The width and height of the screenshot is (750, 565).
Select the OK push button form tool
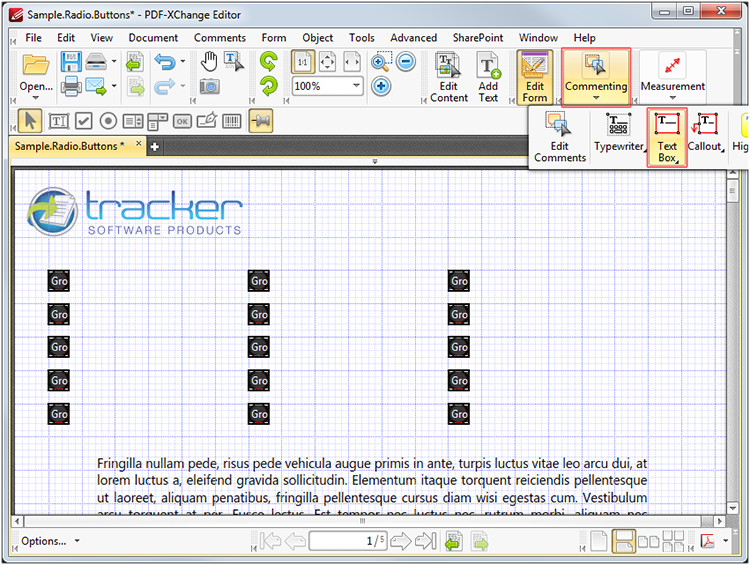point(182,121)
